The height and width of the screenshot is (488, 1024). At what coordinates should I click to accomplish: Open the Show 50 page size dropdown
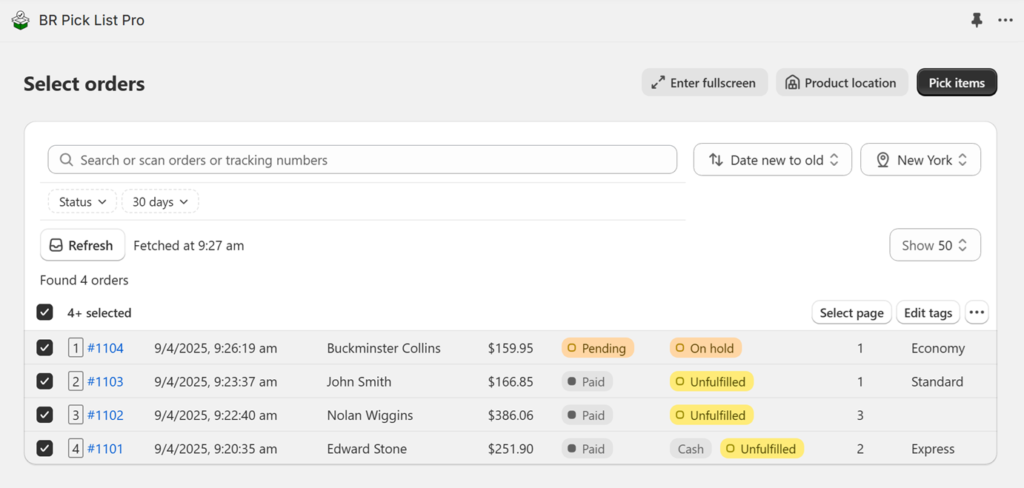coord(935,245)
